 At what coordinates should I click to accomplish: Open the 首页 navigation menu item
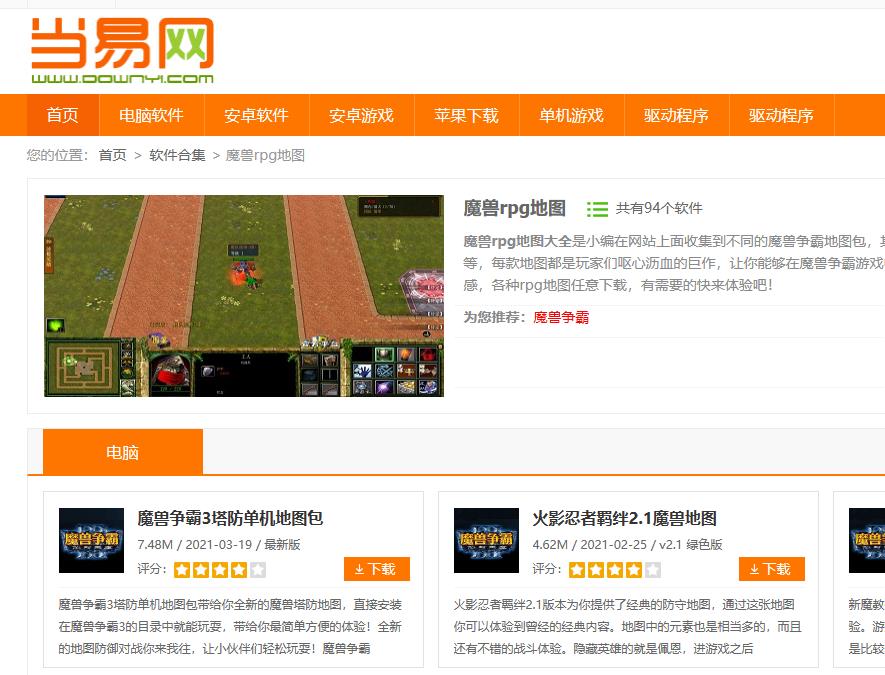[x=63, y=115]
